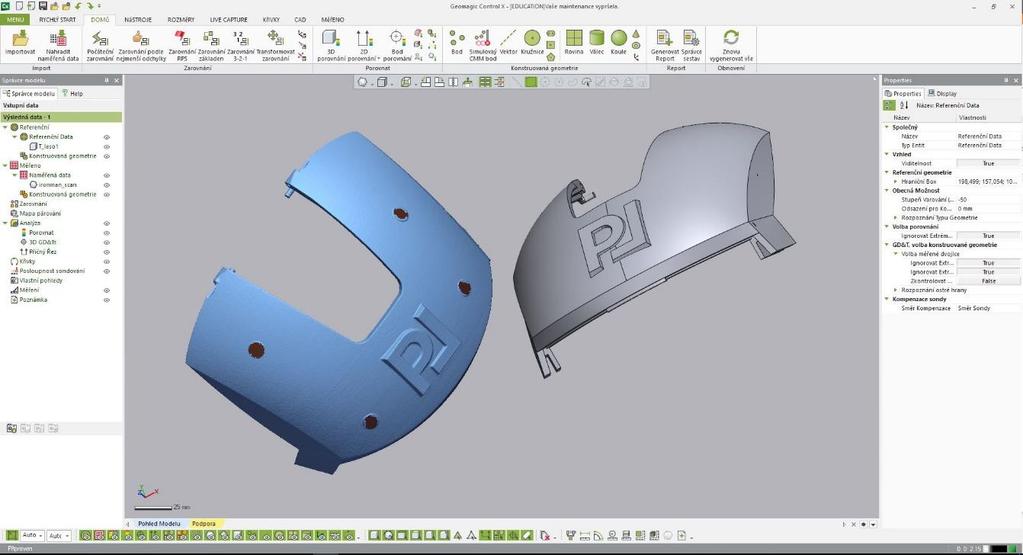Viewport: 1023px width, 555px height.
Task: Collapse Společný property group
Action: tap(887, 127)
